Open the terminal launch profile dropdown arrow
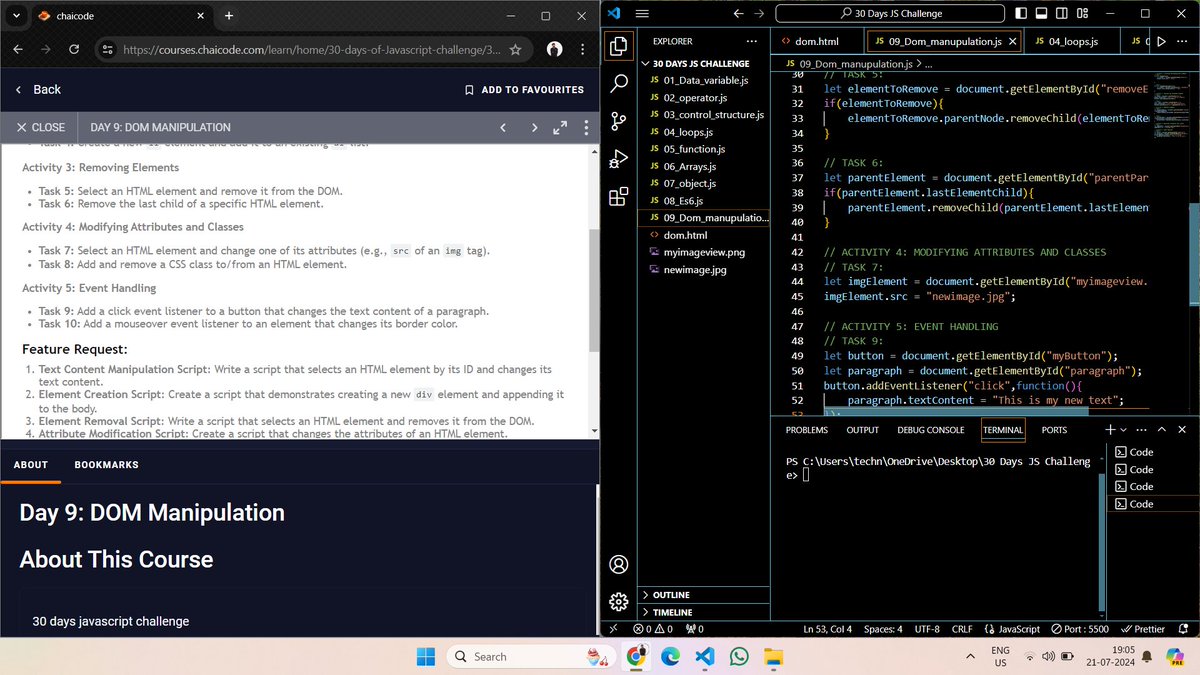The width and height of the screenshot is (1200, 675). click(x=1123, y=429)
